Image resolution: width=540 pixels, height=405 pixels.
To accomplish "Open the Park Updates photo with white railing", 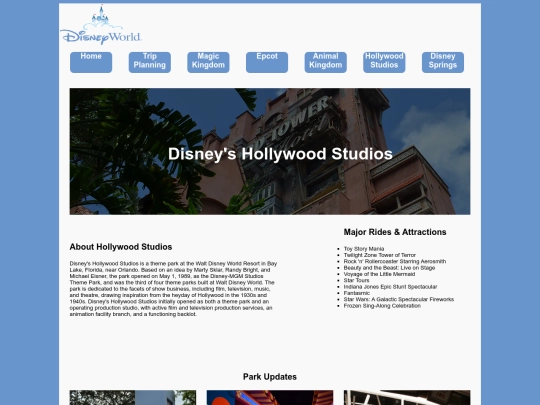I will tap(407, 397).
